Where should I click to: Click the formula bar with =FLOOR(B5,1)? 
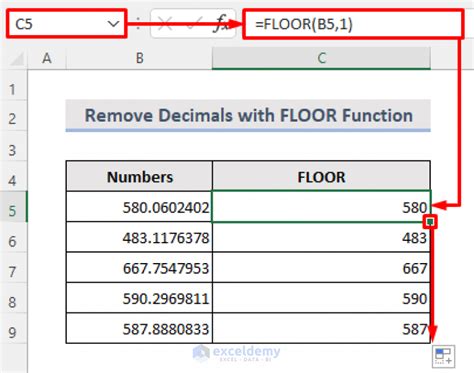point(353,24)
